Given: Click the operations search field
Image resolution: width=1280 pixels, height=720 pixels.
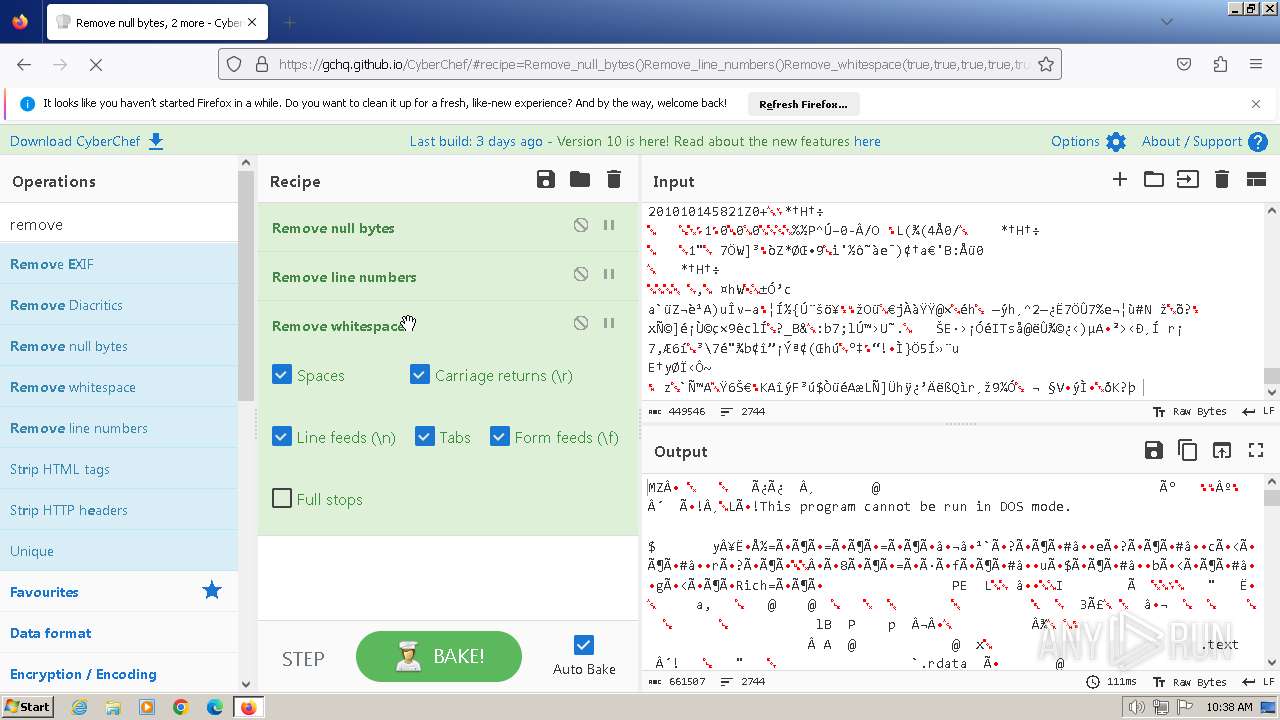Looking at the screenshot, I should pos(119,224).
